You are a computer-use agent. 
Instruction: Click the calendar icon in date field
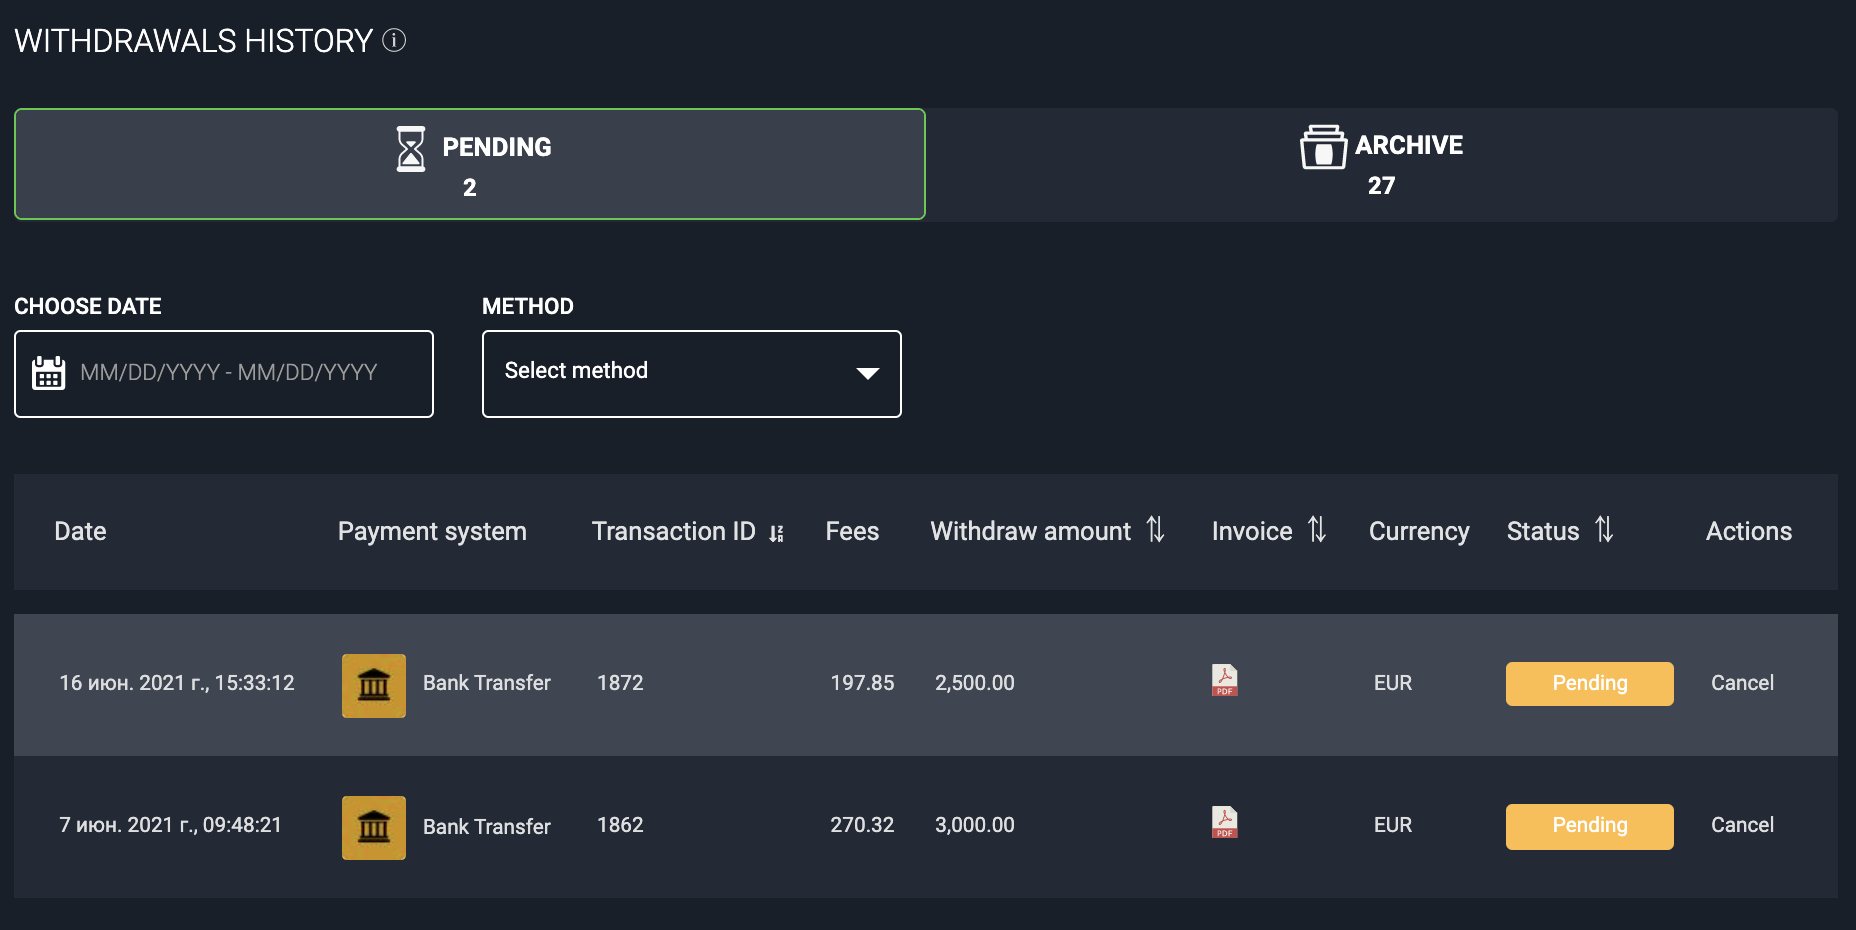(x=48, y=373)
